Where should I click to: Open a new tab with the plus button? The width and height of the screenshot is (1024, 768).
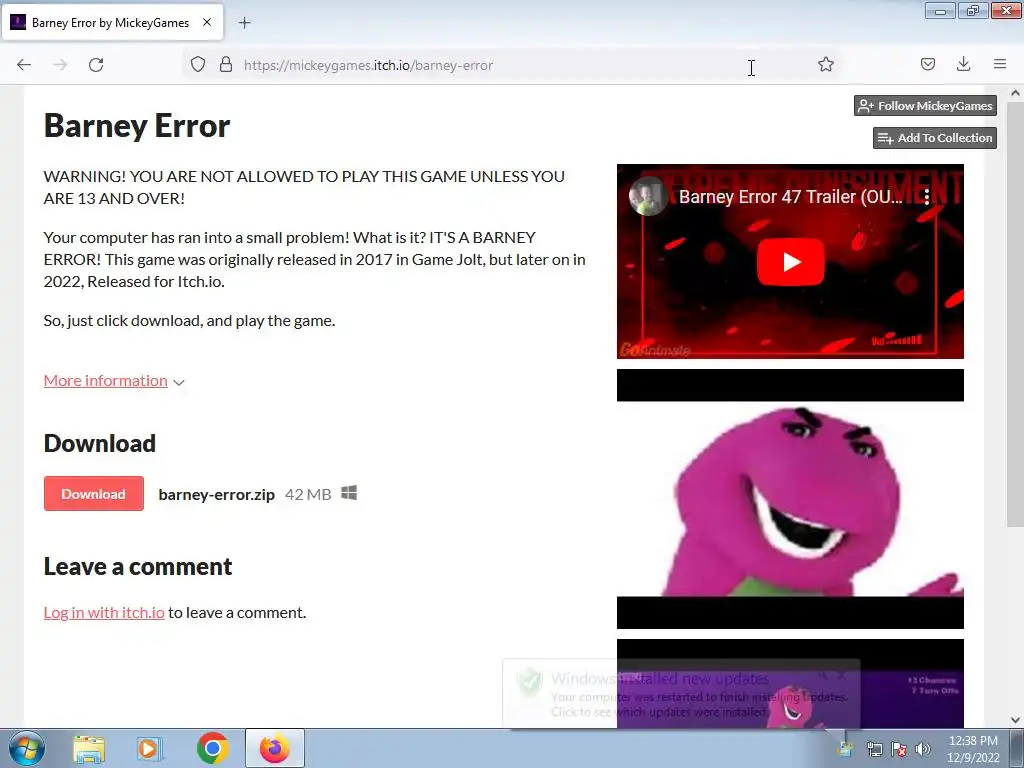(244, 23)
